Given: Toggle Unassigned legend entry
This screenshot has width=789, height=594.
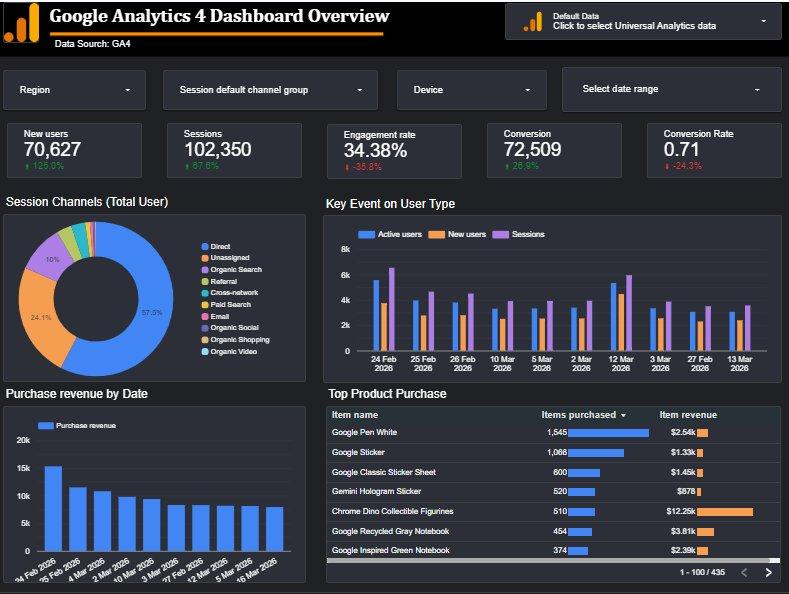Looking at the screenshot, I should (x=225, y=258).
